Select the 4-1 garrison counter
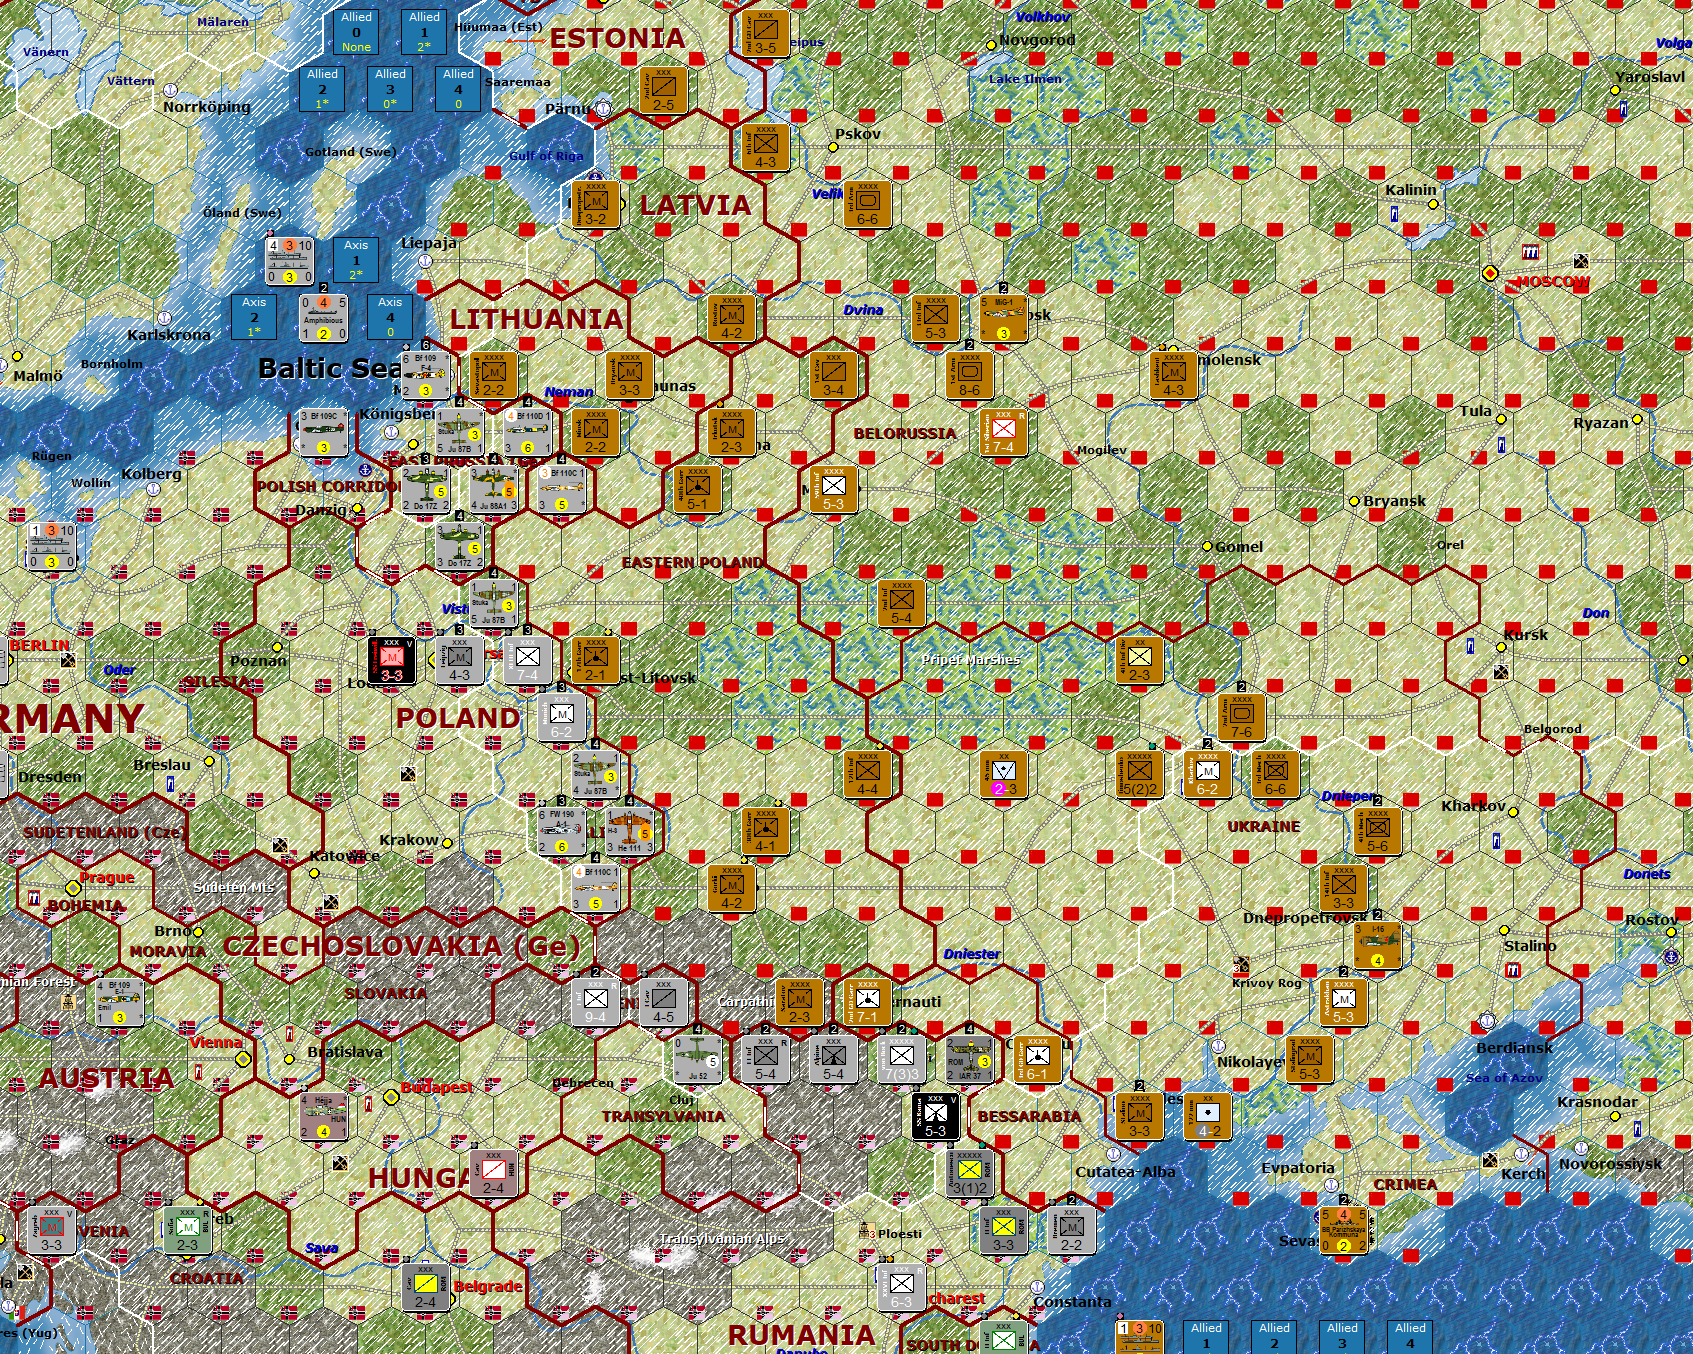Image resolution: width=1693 pixels, height=1354 pixels. pyautogui.click(x=765, y=831)
